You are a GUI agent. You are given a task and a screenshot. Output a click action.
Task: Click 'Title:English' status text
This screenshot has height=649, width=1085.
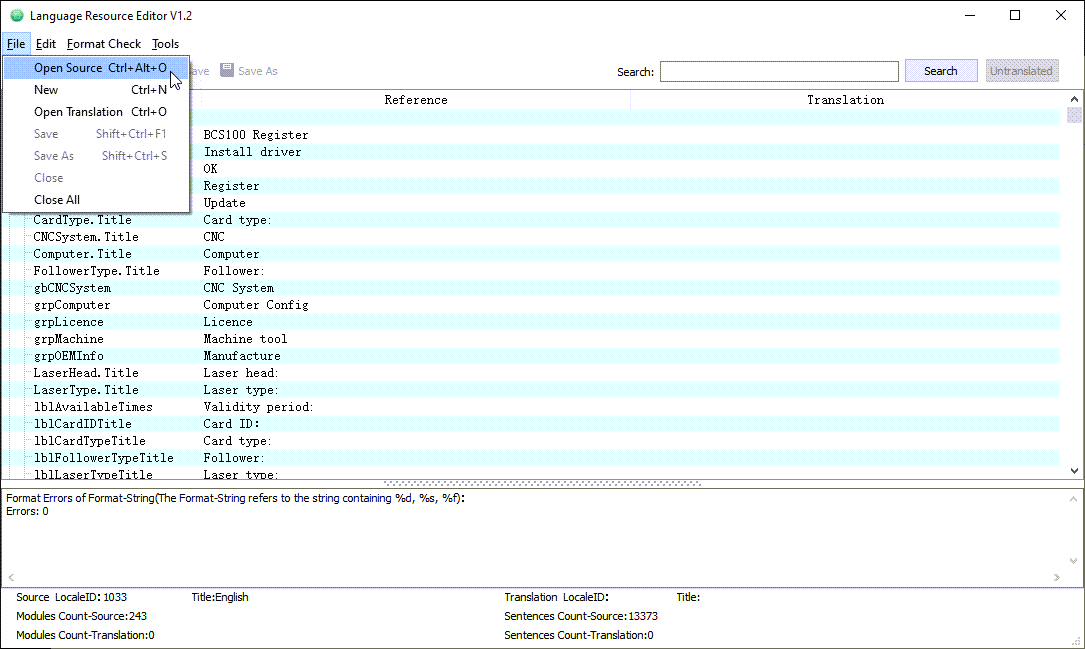coord(220,597)
